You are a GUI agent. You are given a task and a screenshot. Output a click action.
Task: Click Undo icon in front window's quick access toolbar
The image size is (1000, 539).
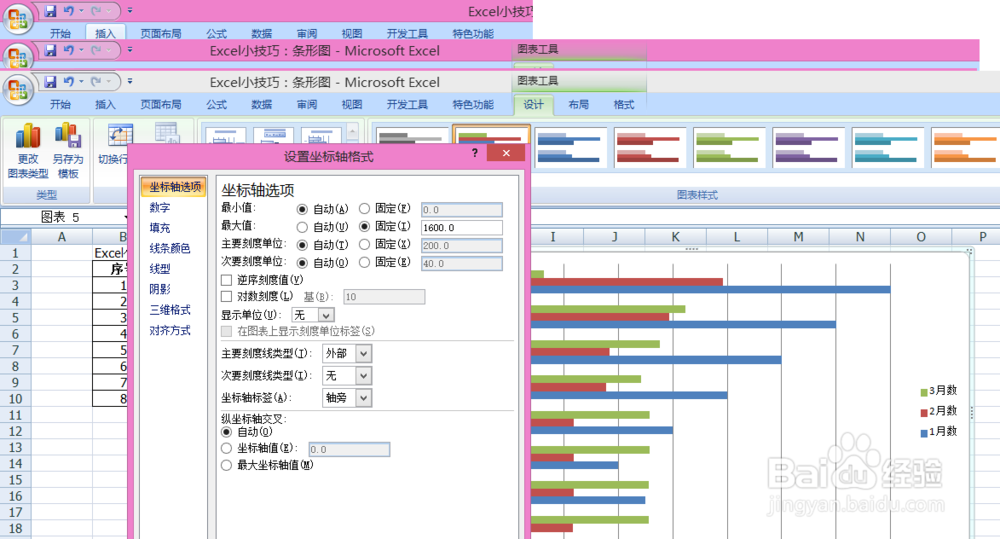(x=69, y=82)
